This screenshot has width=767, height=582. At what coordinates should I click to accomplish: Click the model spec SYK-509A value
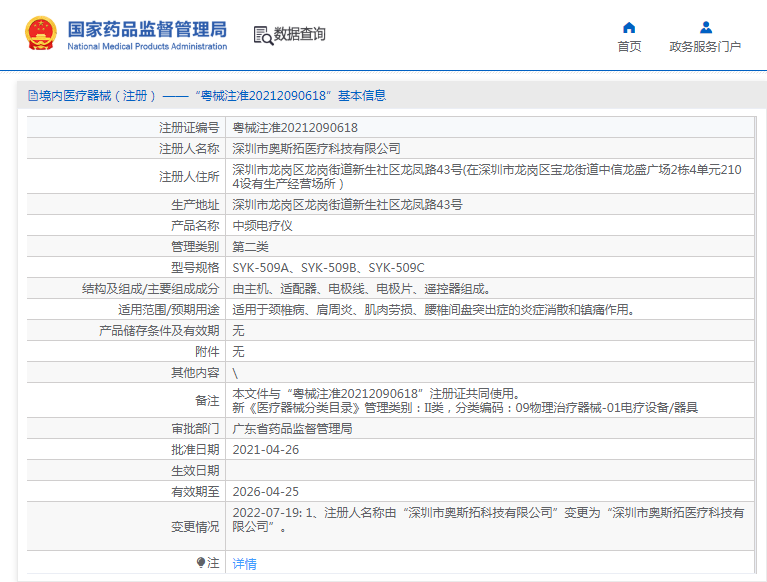point(261,268)
